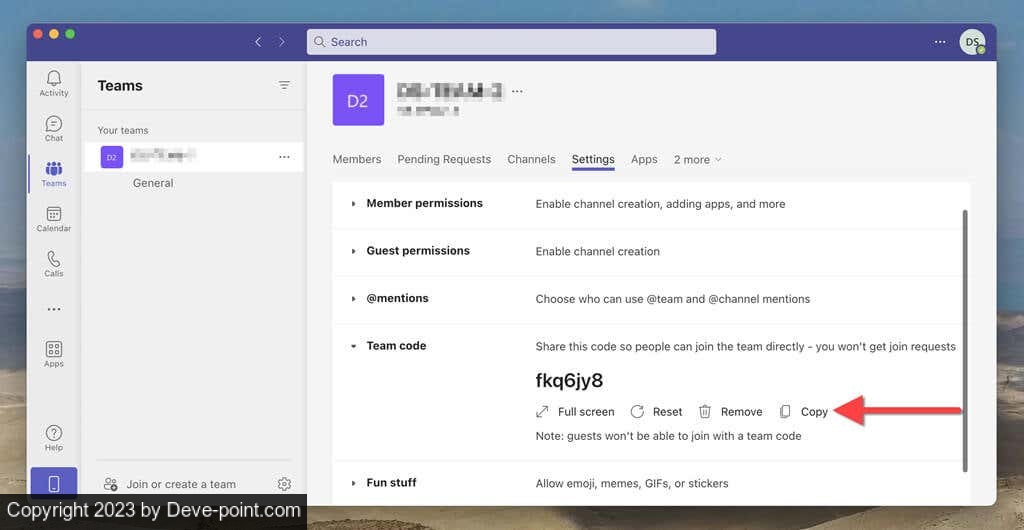Switch to the Members tab

[357, 160]
